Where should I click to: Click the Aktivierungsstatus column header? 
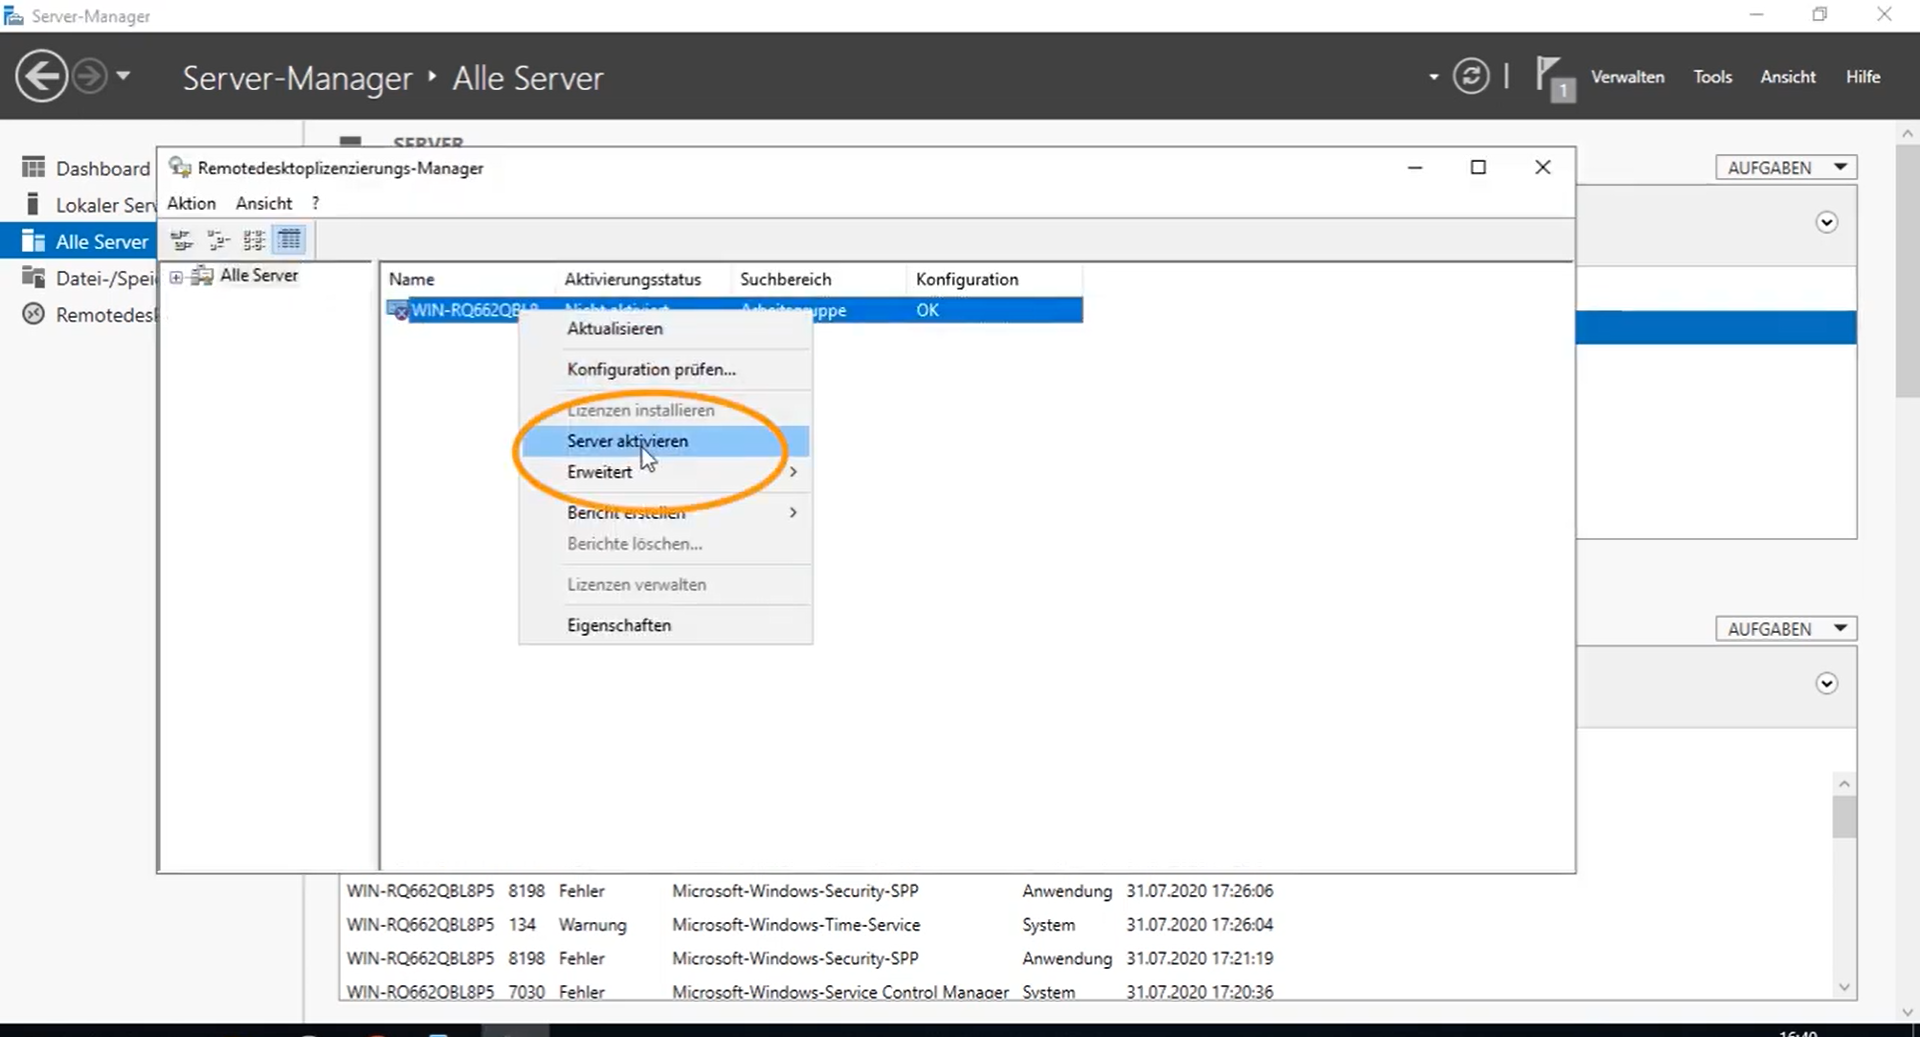[632, 280]
